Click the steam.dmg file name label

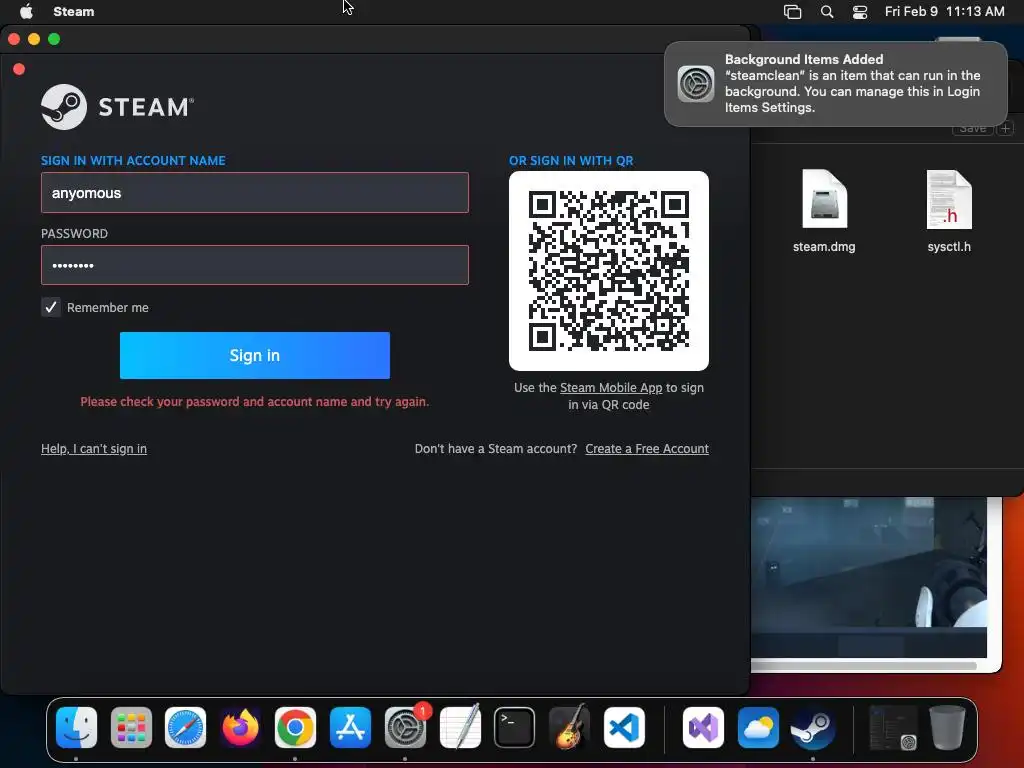point(824,247)
